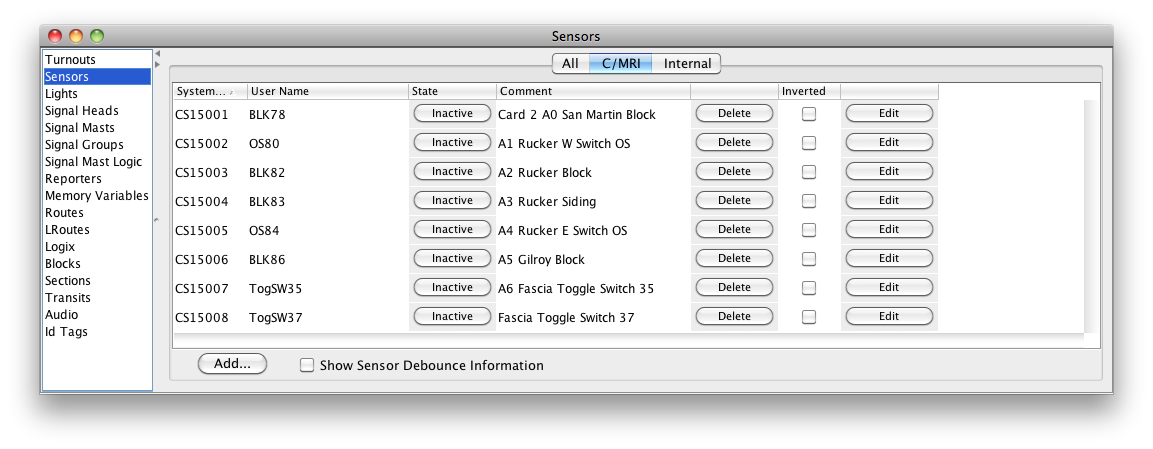Viewport: 1153px width, 449px height.
Task: Select Transits entry
Action: [x=97, y=298]
